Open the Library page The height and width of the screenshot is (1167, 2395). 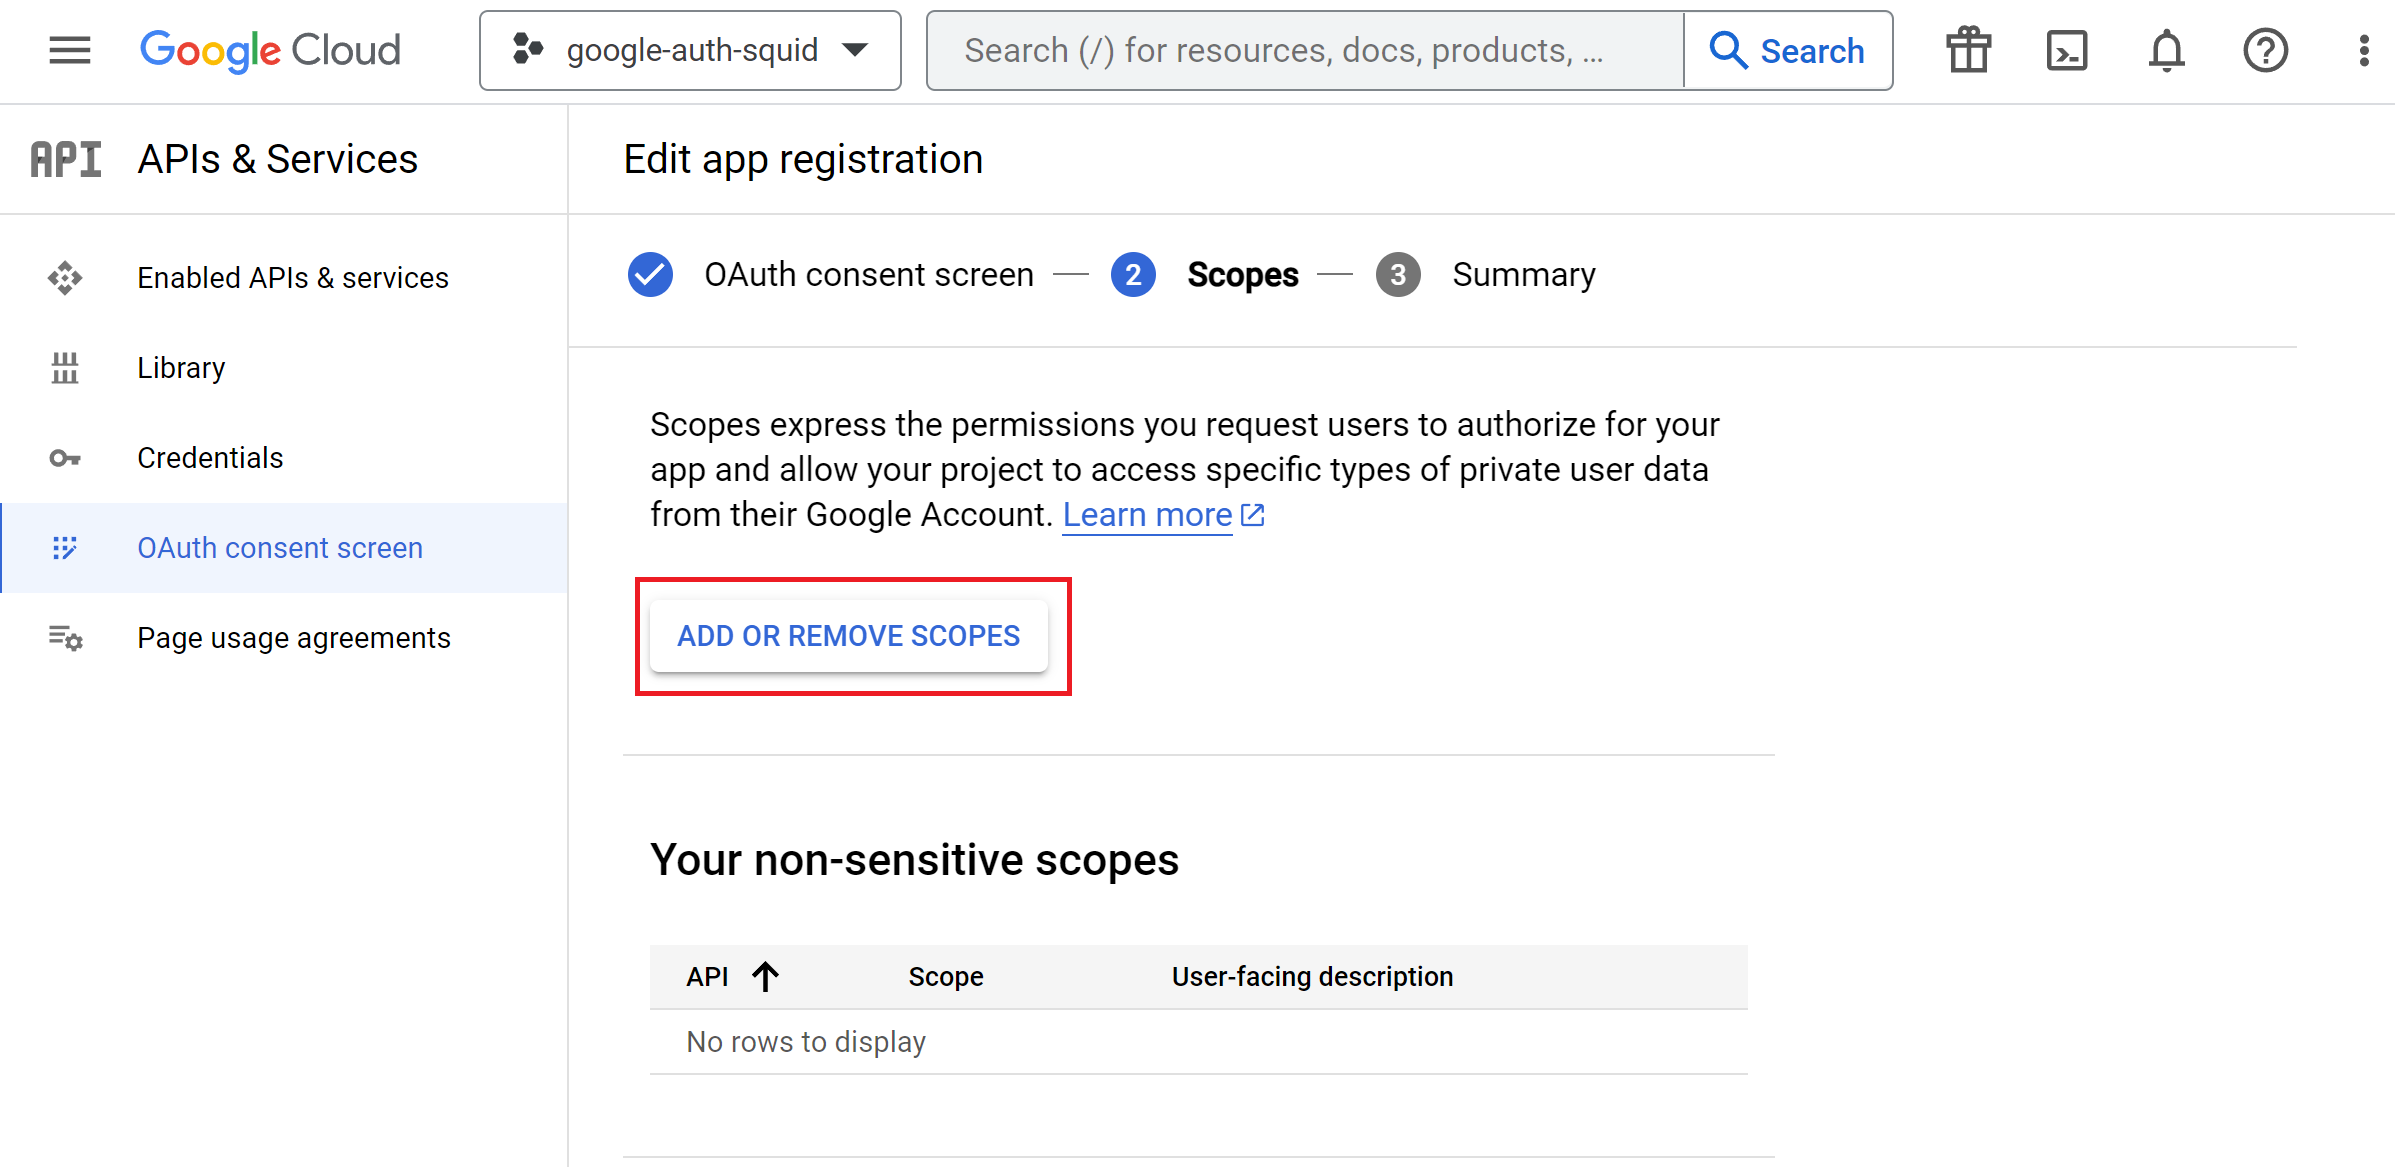181,367
